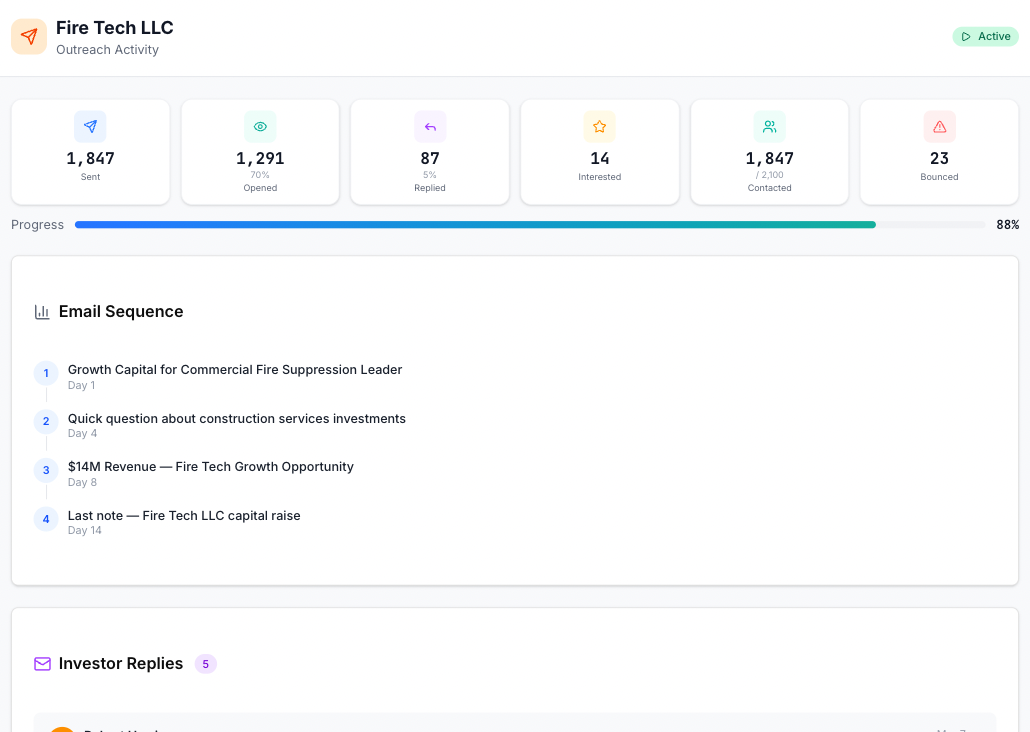Click the 5 replies count badge

(205, 663)
